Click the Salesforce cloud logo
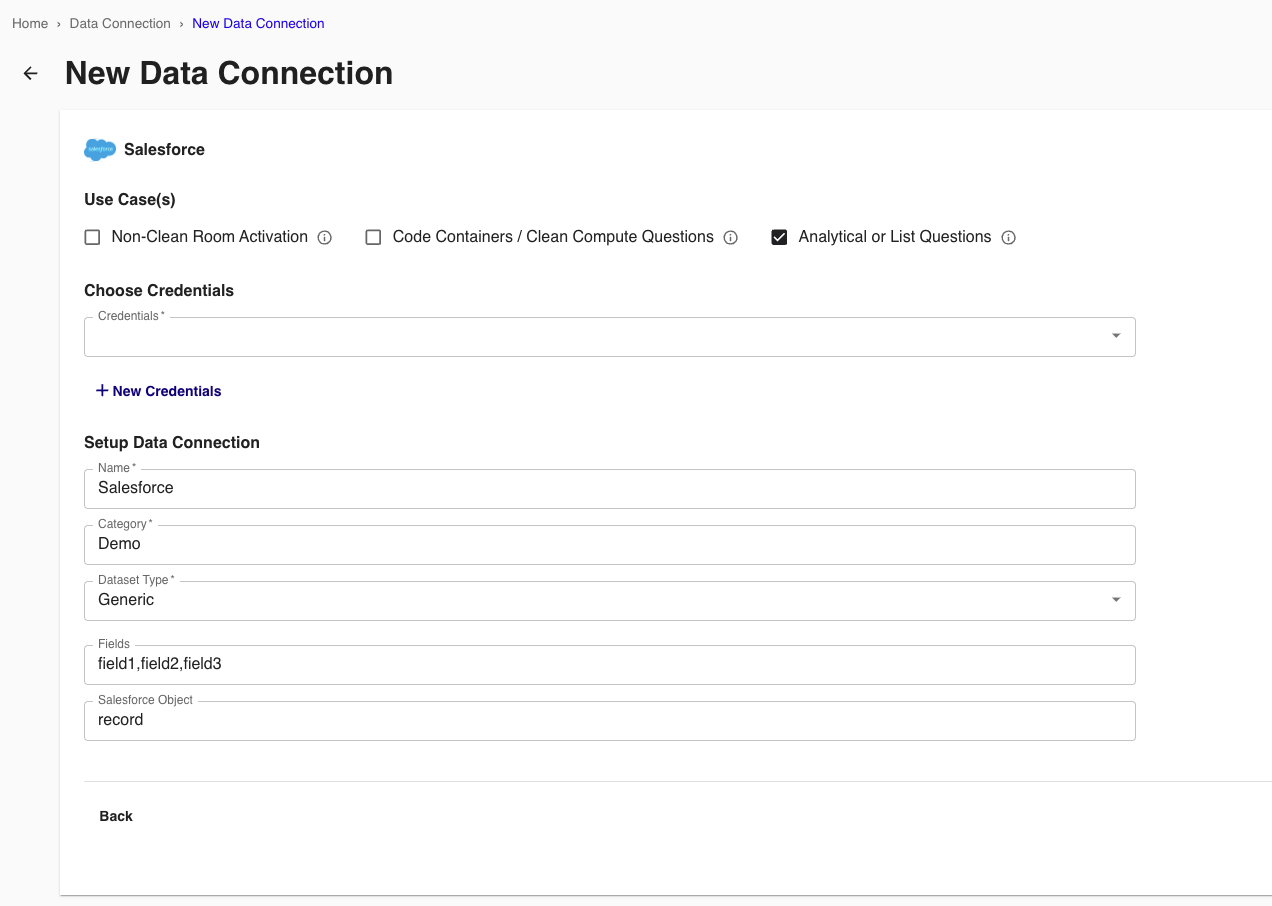This screenshot has height=906, width=1272. click(100, 150)
